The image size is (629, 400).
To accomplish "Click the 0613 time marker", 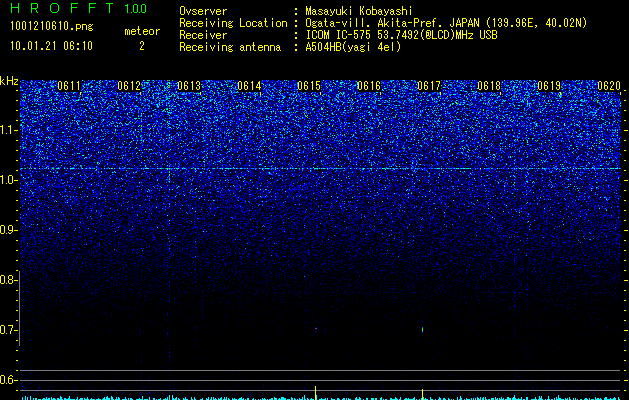I will [x=189, y=86].
